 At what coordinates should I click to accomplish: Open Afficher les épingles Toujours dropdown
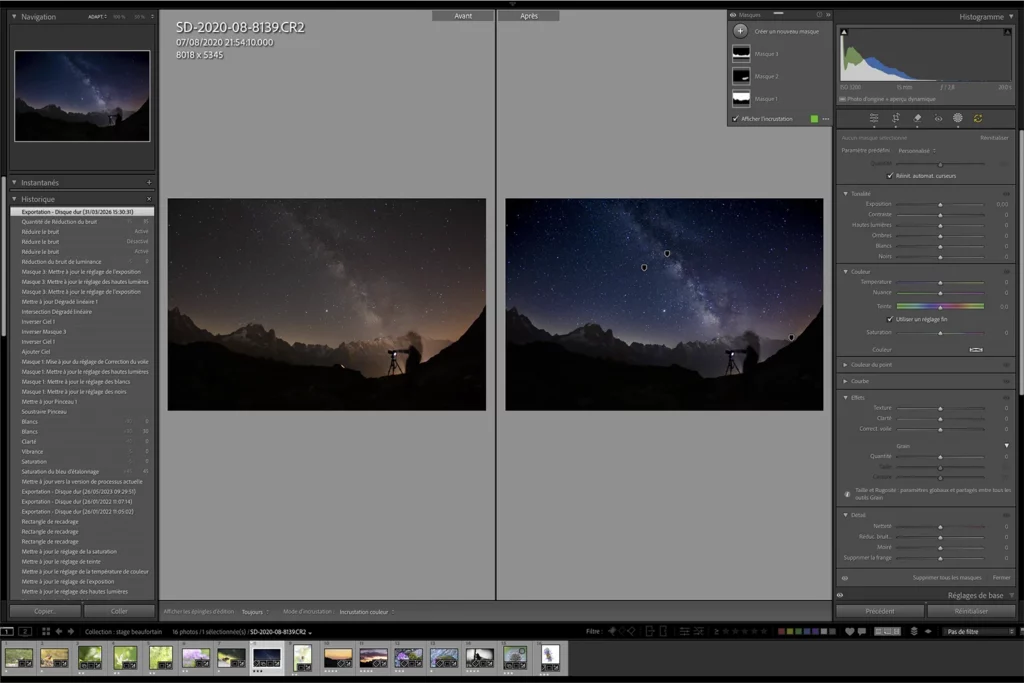pos(255,612)
